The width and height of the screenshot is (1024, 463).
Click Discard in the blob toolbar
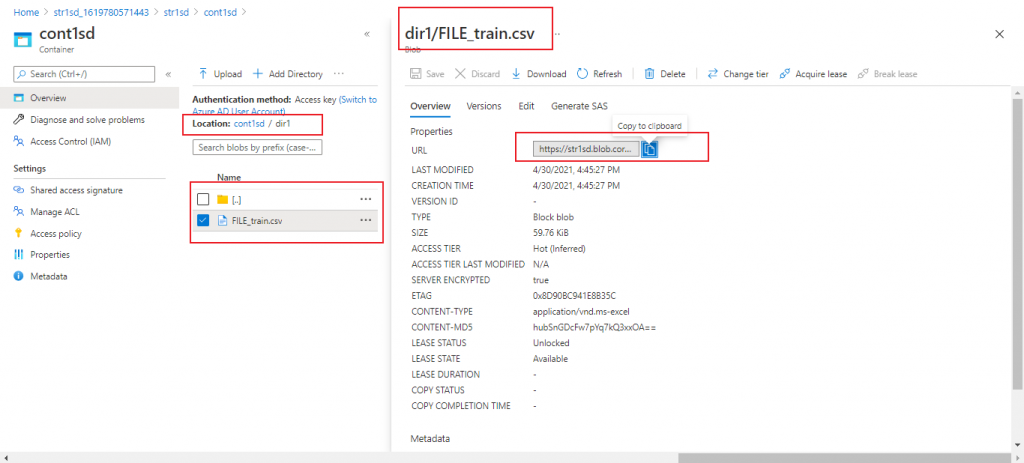click(x=477, y=74)
